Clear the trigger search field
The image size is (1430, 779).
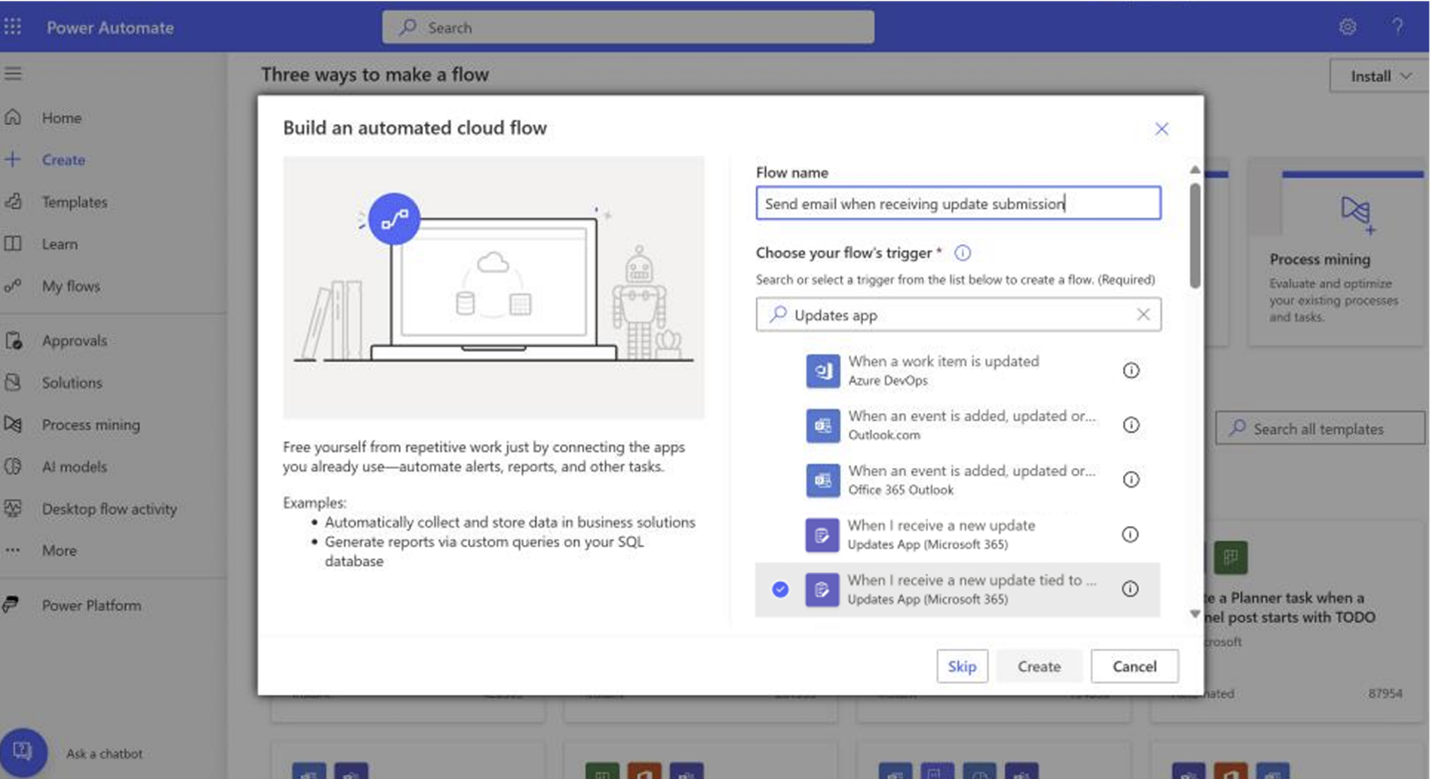[x=1142, y=314]
